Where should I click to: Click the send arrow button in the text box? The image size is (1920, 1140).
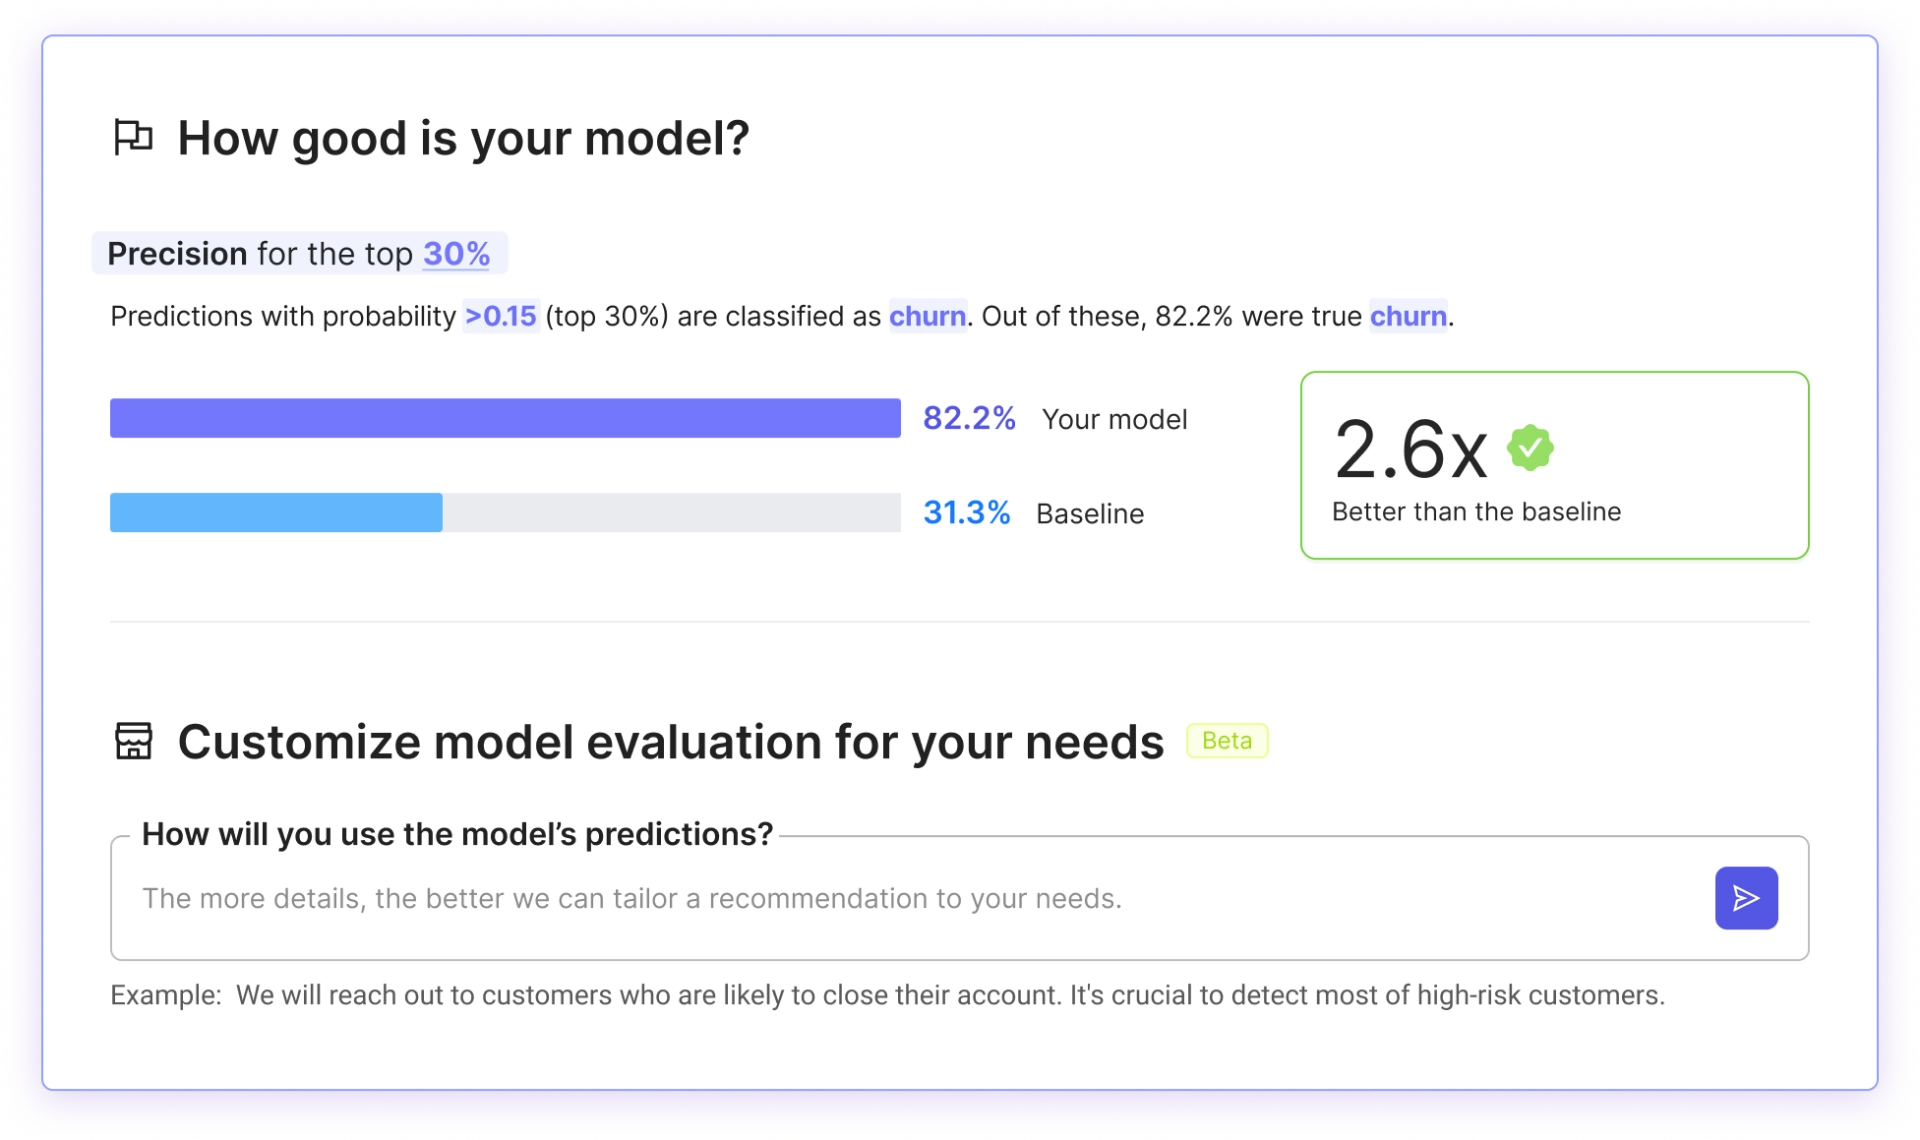coord(1745,897)
